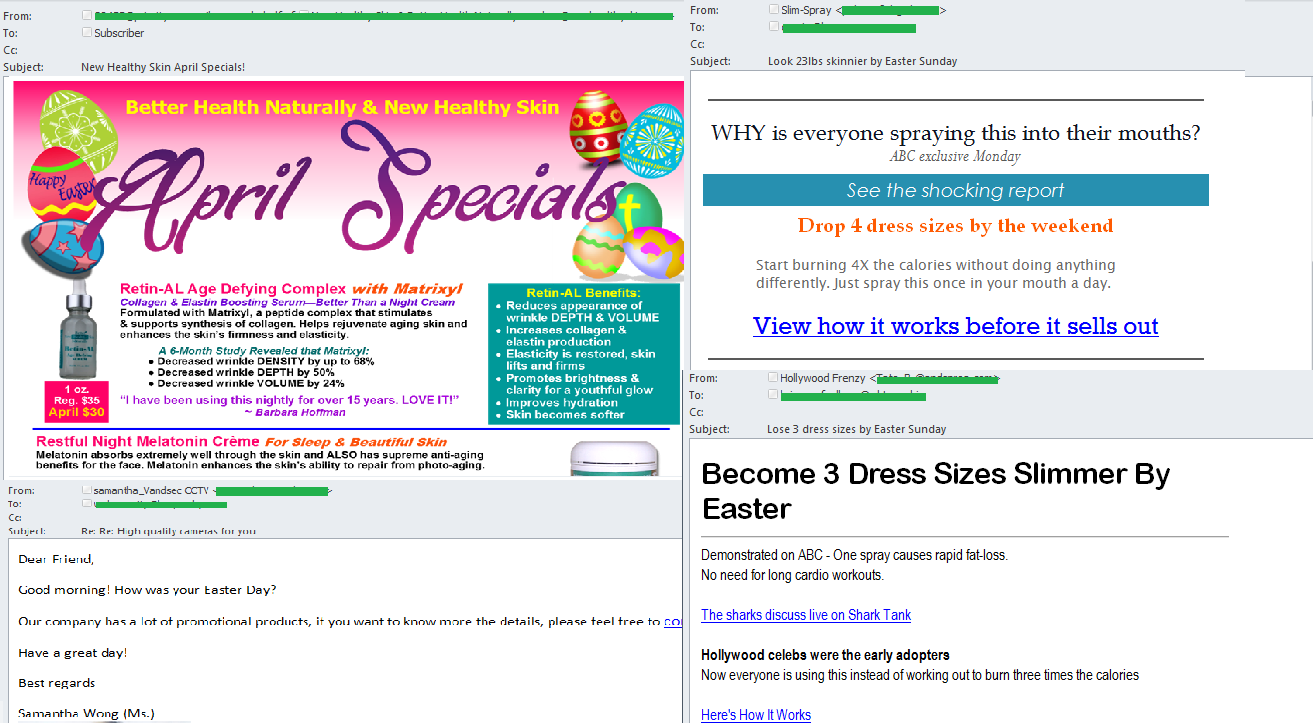Viewport: 1313px width, 723px height.
Task: Click the "Happy Easter" egg graphic
Action: (x=62, y=184)
